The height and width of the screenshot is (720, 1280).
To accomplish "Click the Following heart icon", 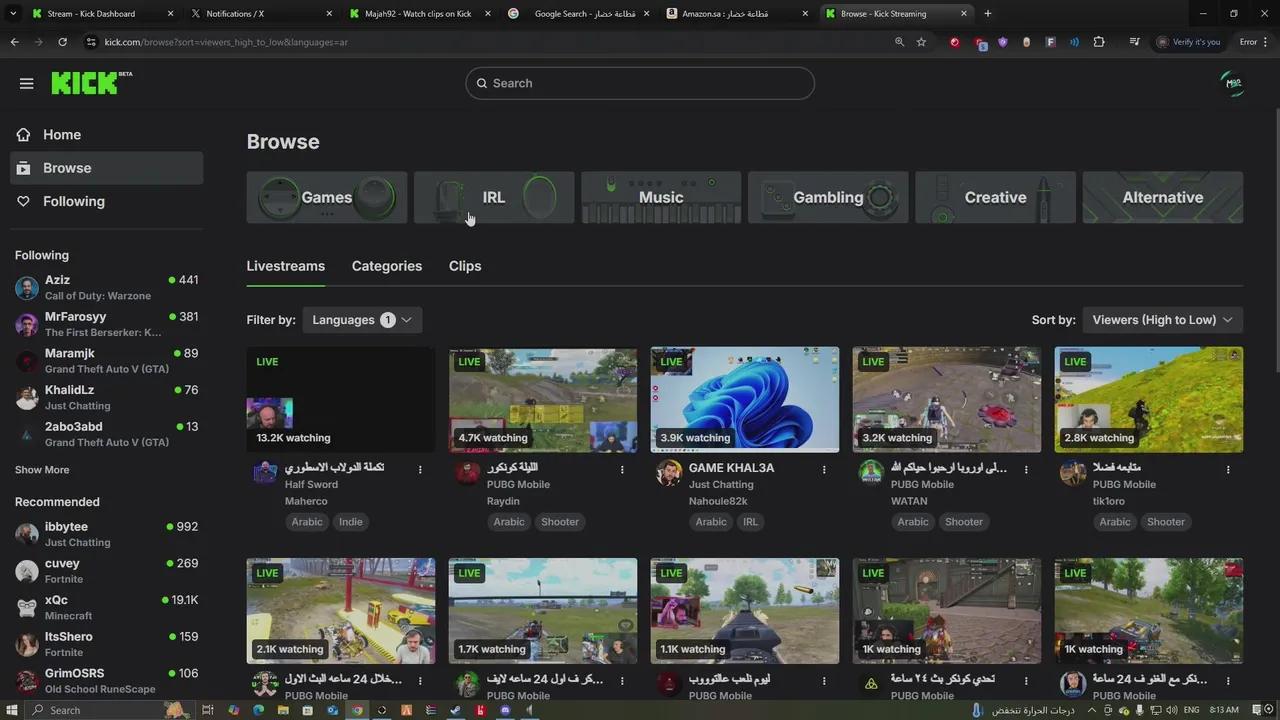I will [x=23, y=201].
